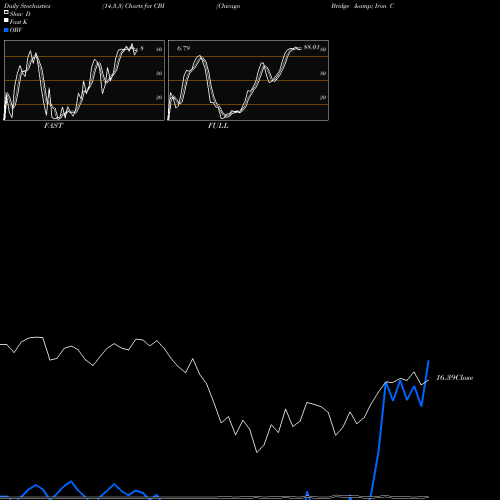500x500 pixels.
Task: Click the Slow D legend swatch
Action: tap(6, 12)
